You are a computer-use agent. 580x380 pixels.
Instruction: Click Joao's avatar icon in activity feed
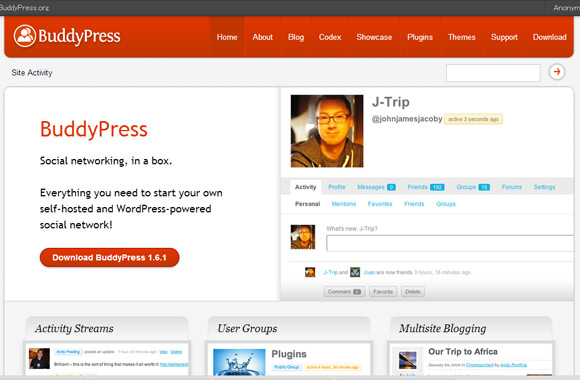pos(355,272)
